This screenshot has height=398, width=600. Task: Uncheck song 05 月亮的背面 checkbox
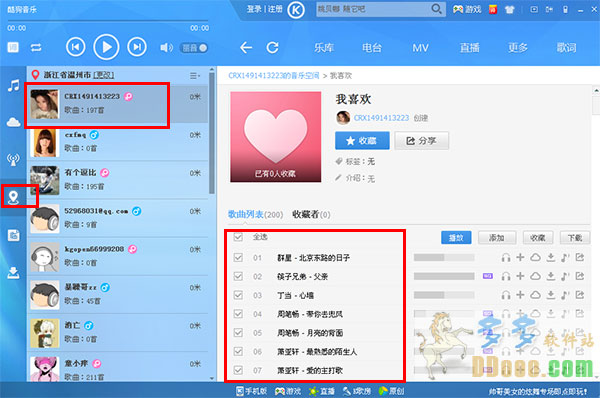click(238, 333)
